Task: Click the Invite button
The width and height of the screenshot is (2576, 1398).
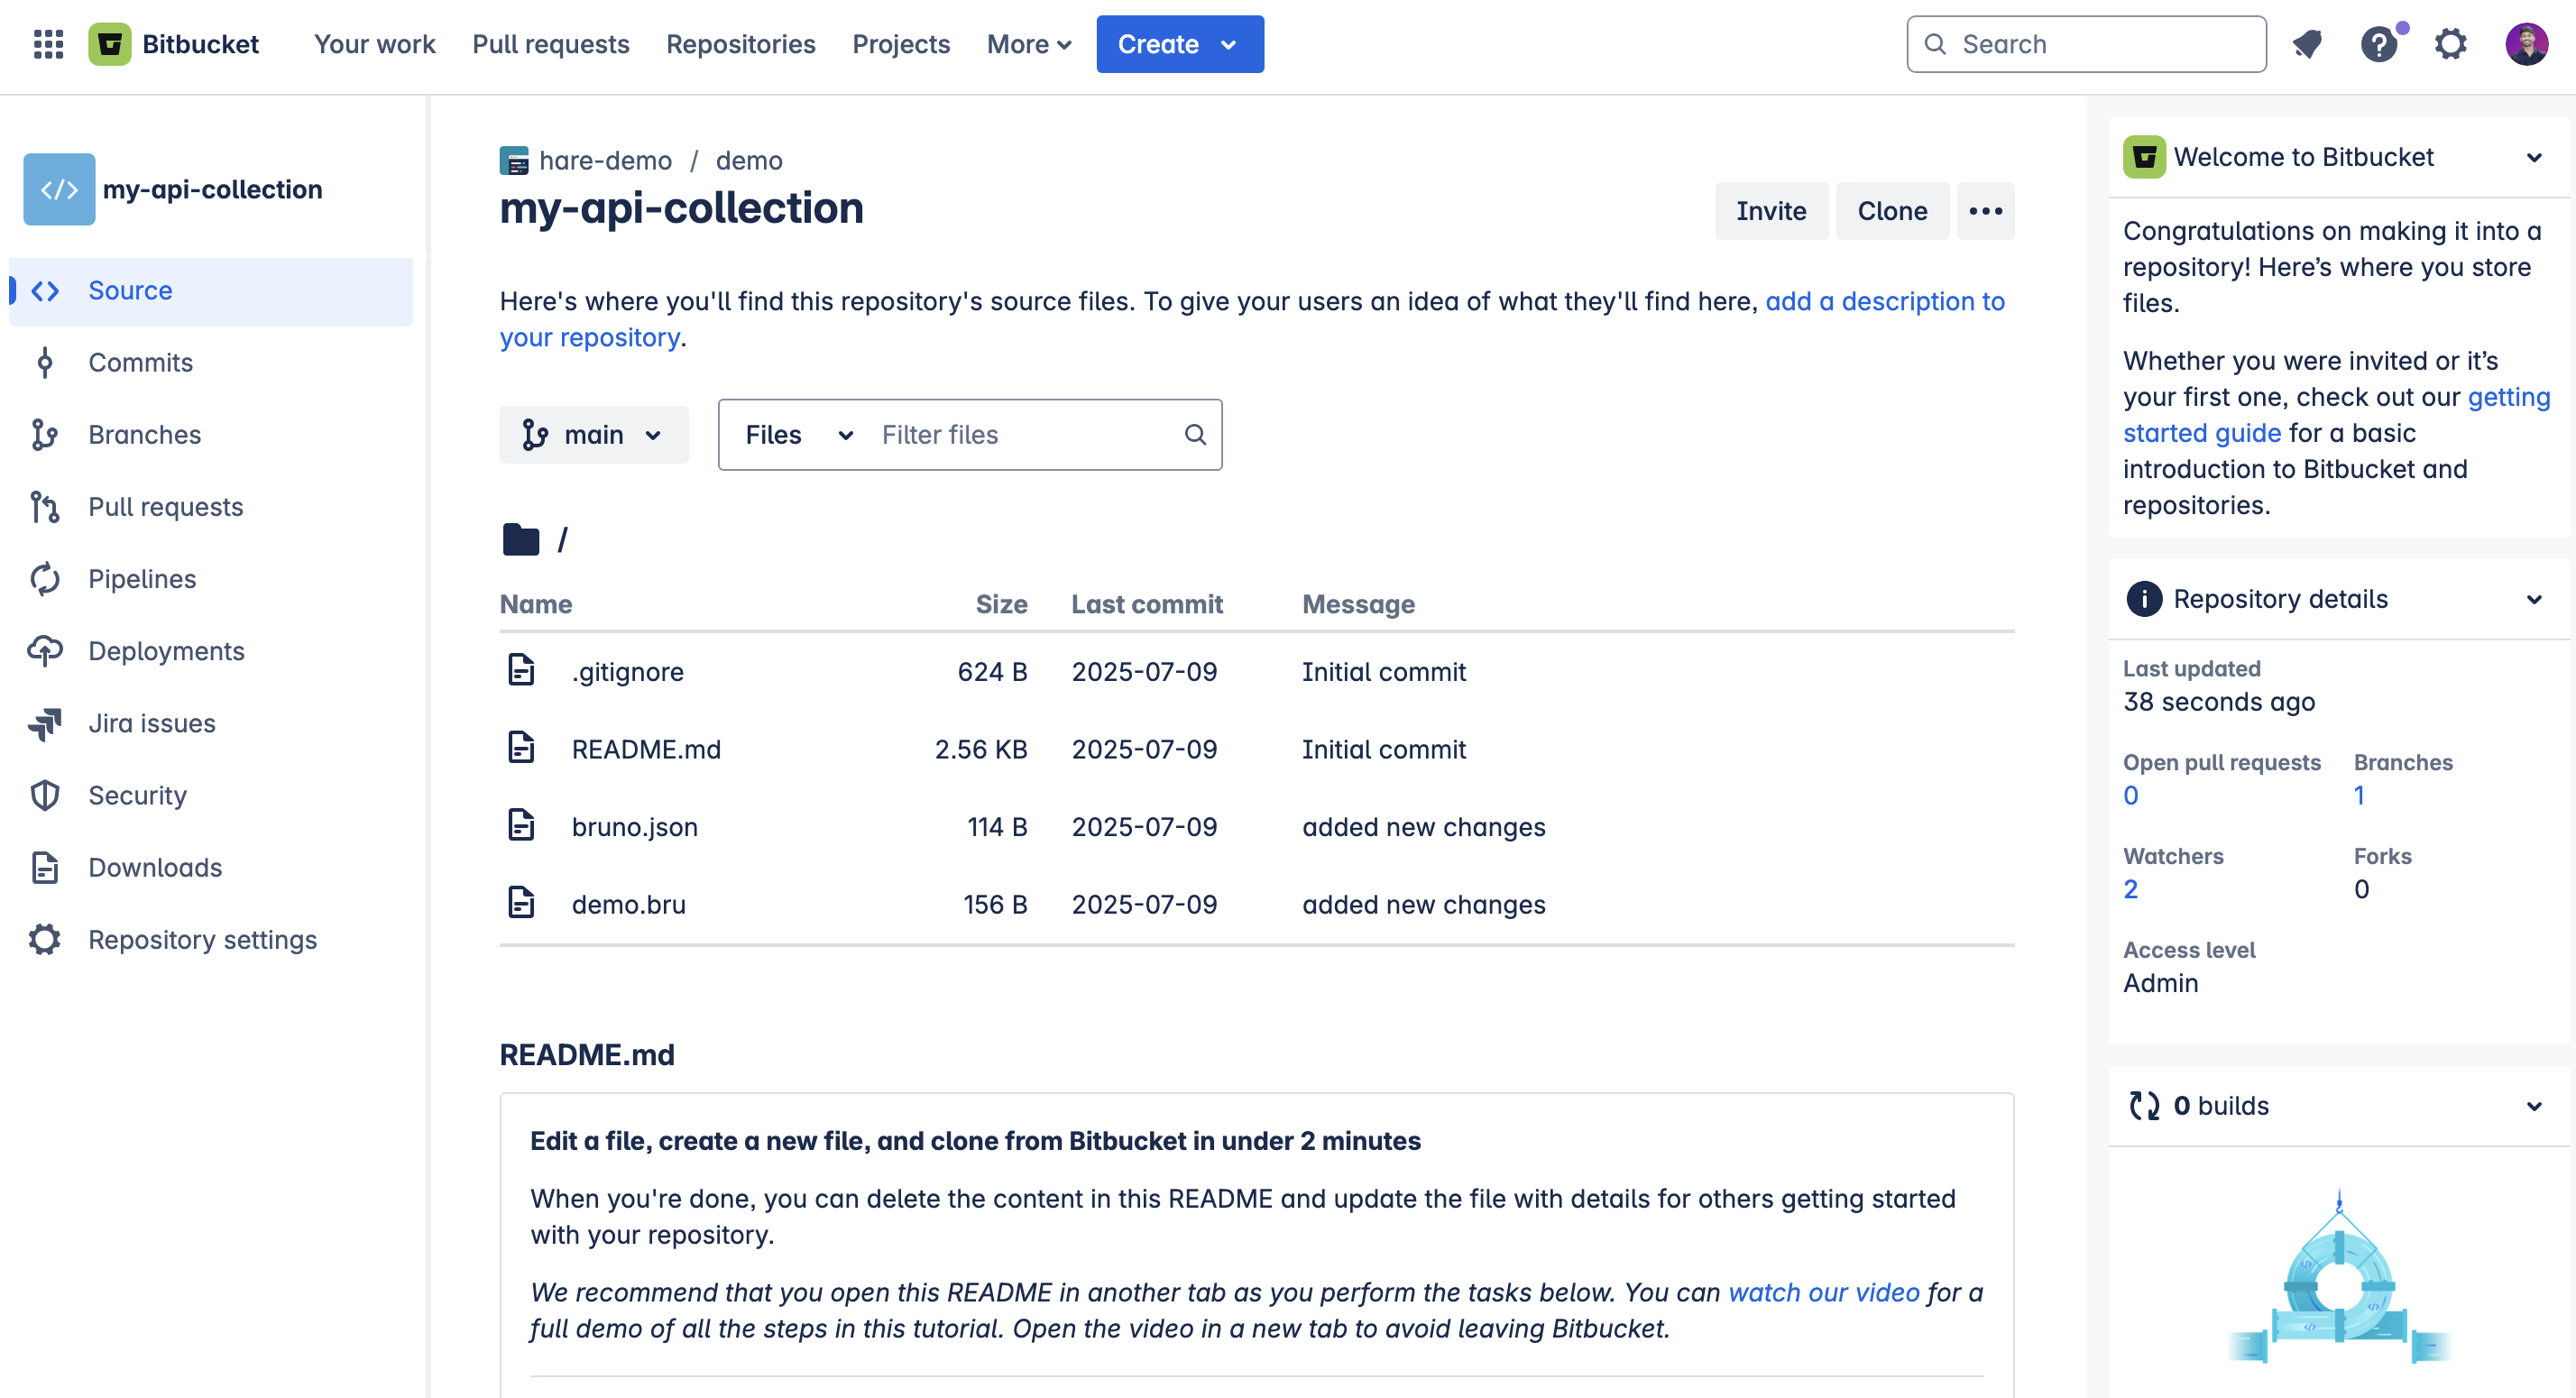Action: (x=1771, y=211)
